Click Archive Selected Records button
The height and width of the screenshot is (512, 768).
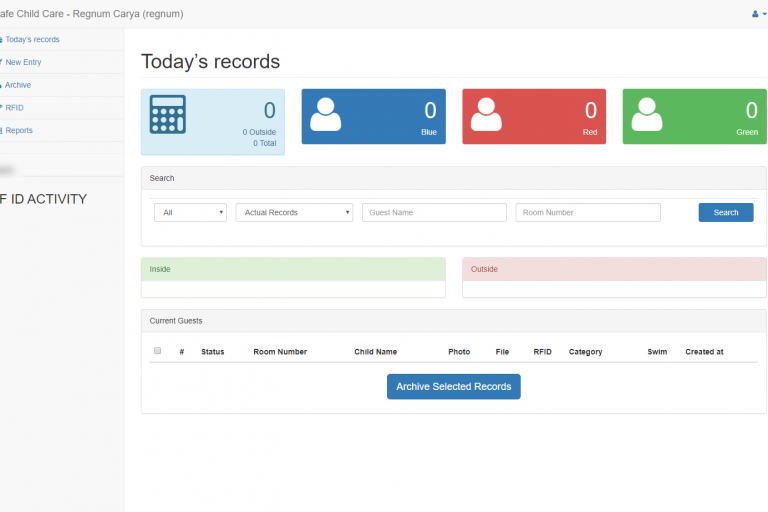coord(453,387)
